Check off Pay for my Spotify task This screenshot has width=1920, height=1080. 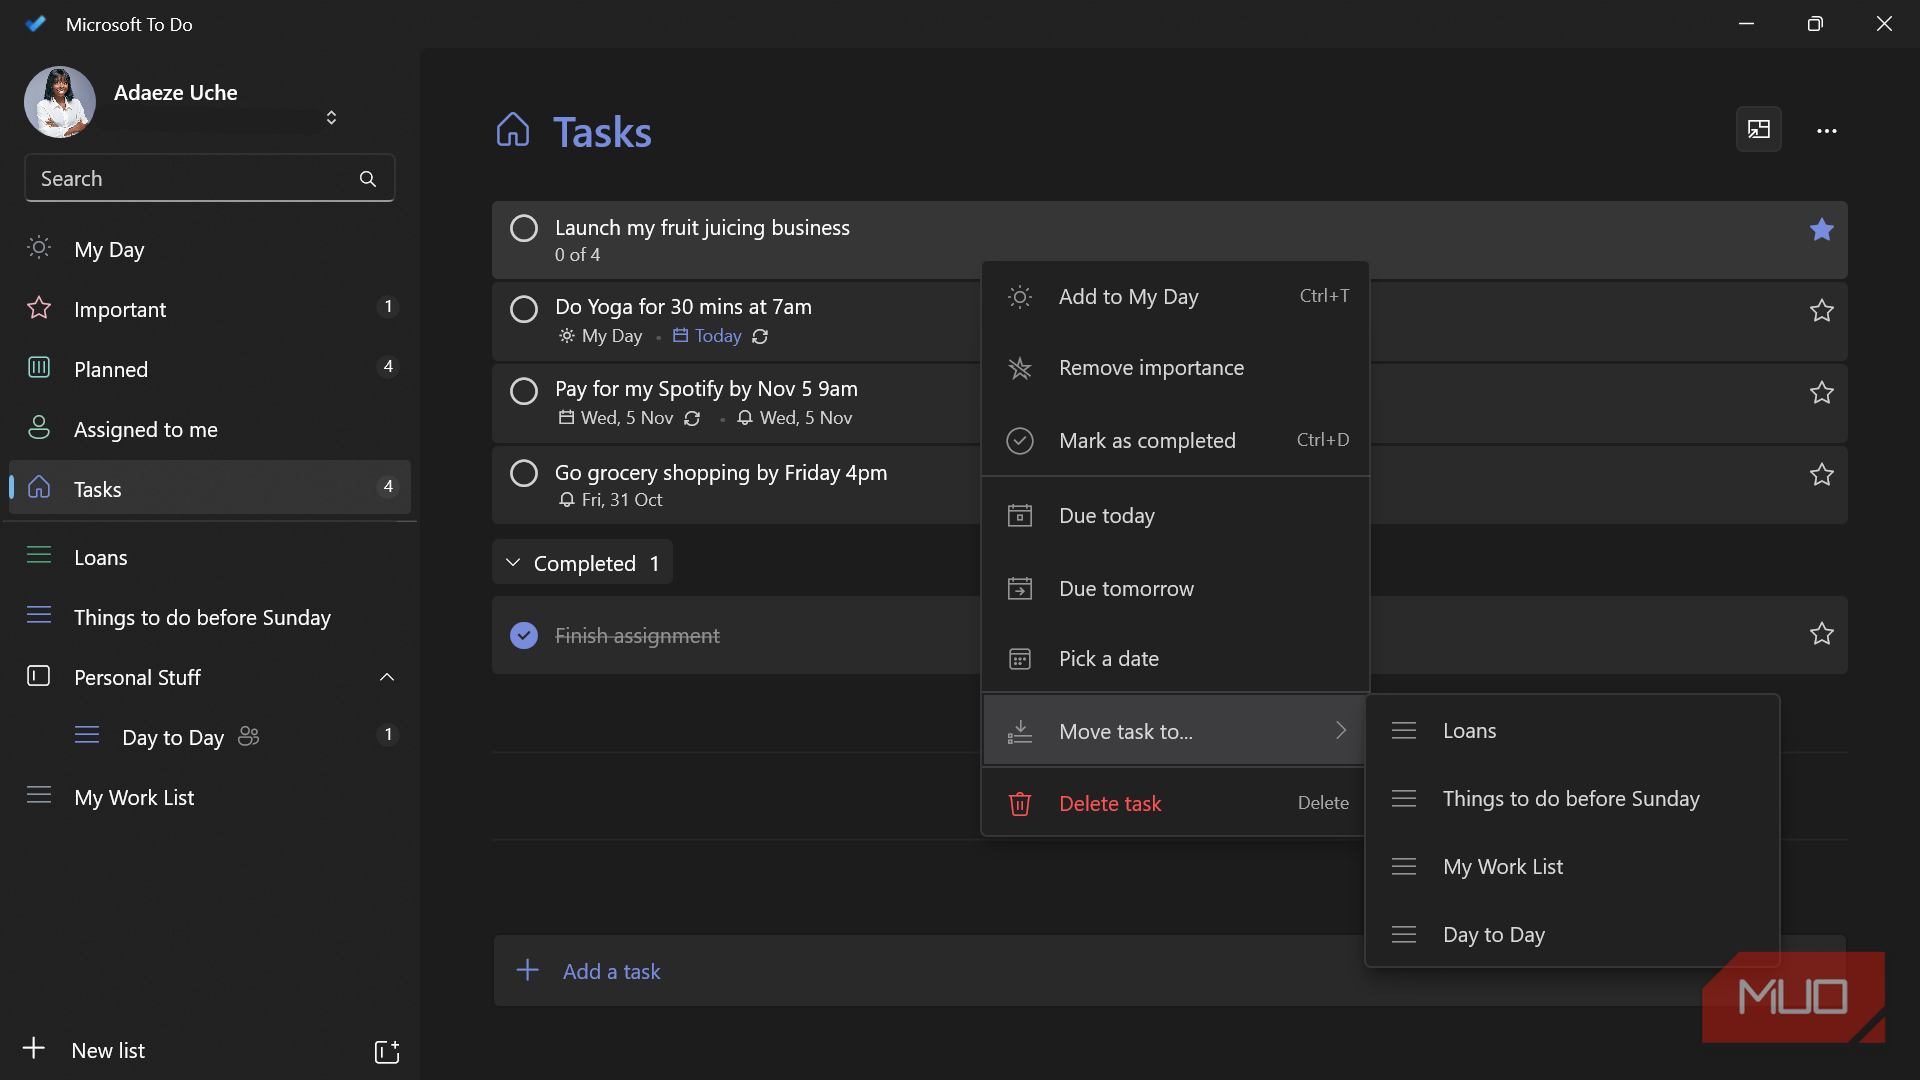pos(524,391)
